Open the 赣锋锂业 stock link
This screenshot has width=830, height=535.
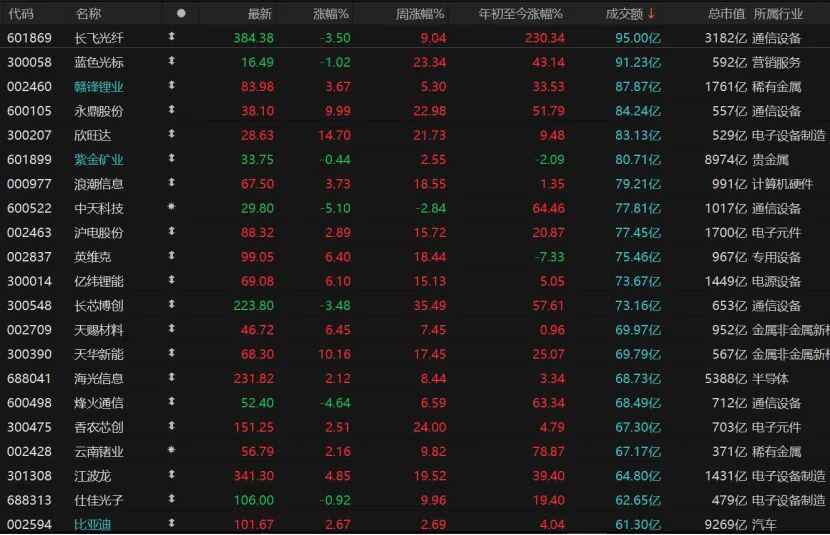pyautogui.click(x=99, y=87)
